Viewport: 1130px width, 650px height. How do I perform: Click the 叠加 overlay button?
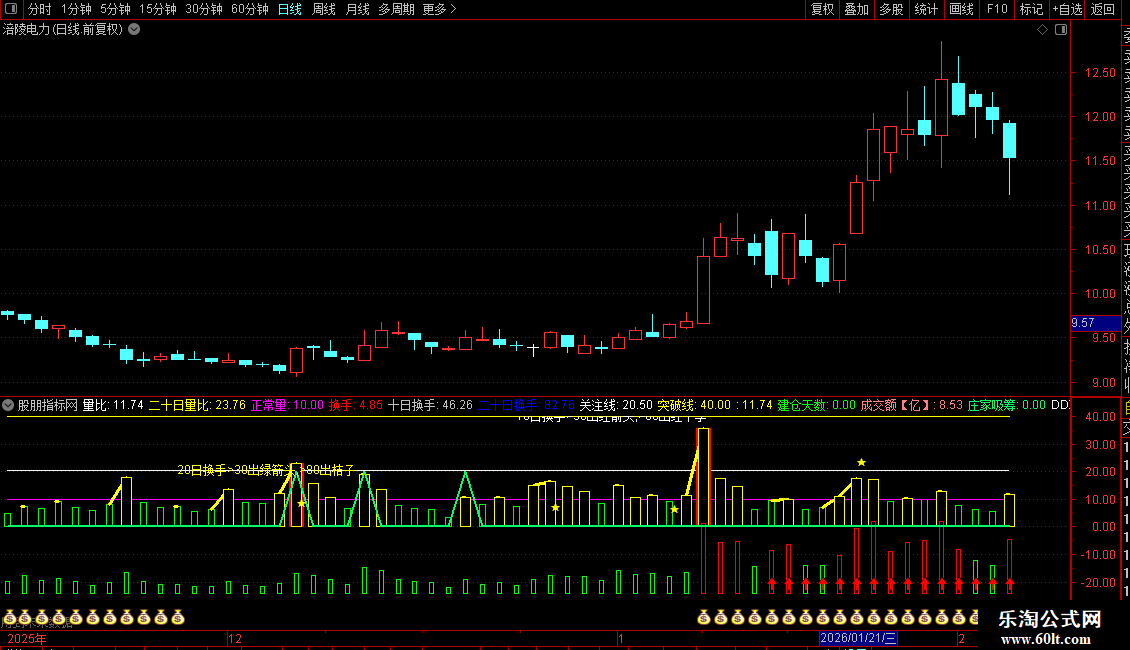pos(857,9)
